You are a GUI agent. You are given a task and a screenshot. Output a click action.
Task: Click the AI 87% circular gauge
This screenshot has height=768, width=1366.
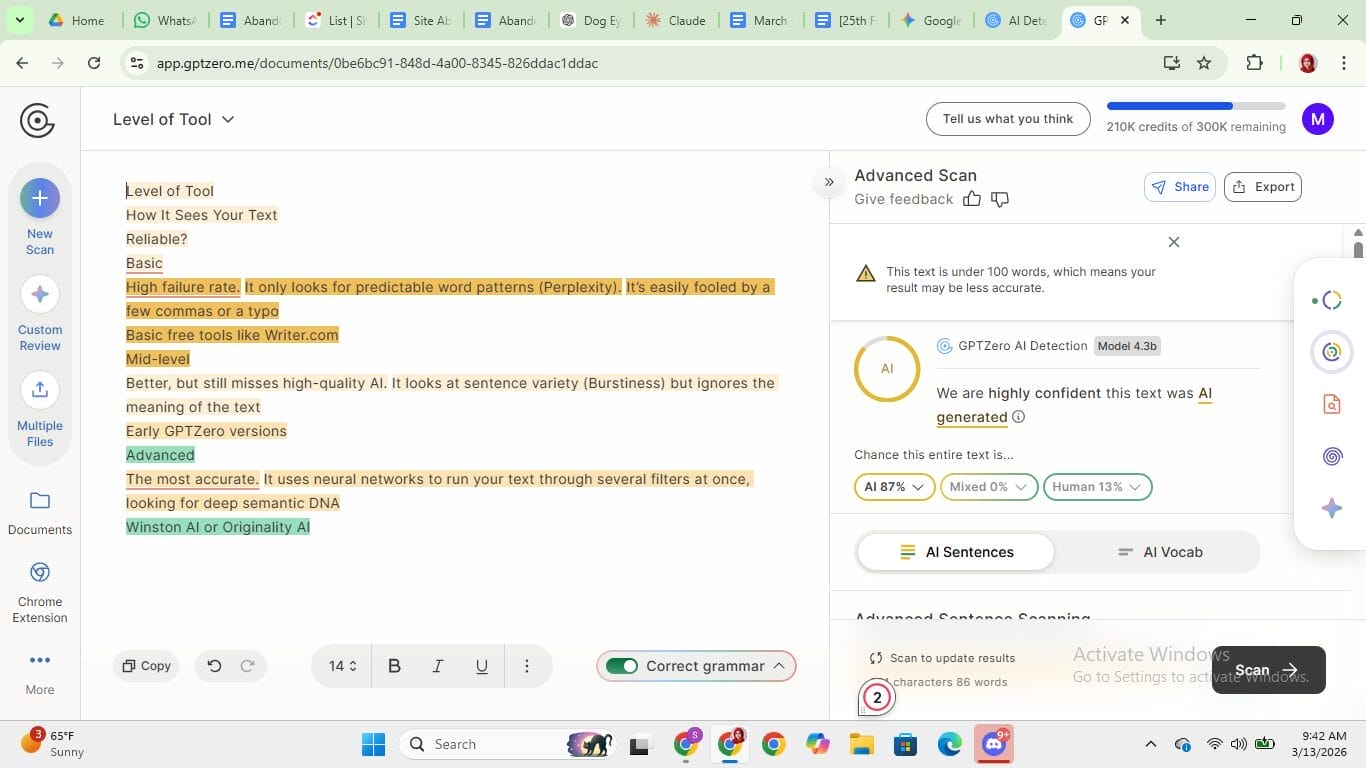(x=887, y=369)
